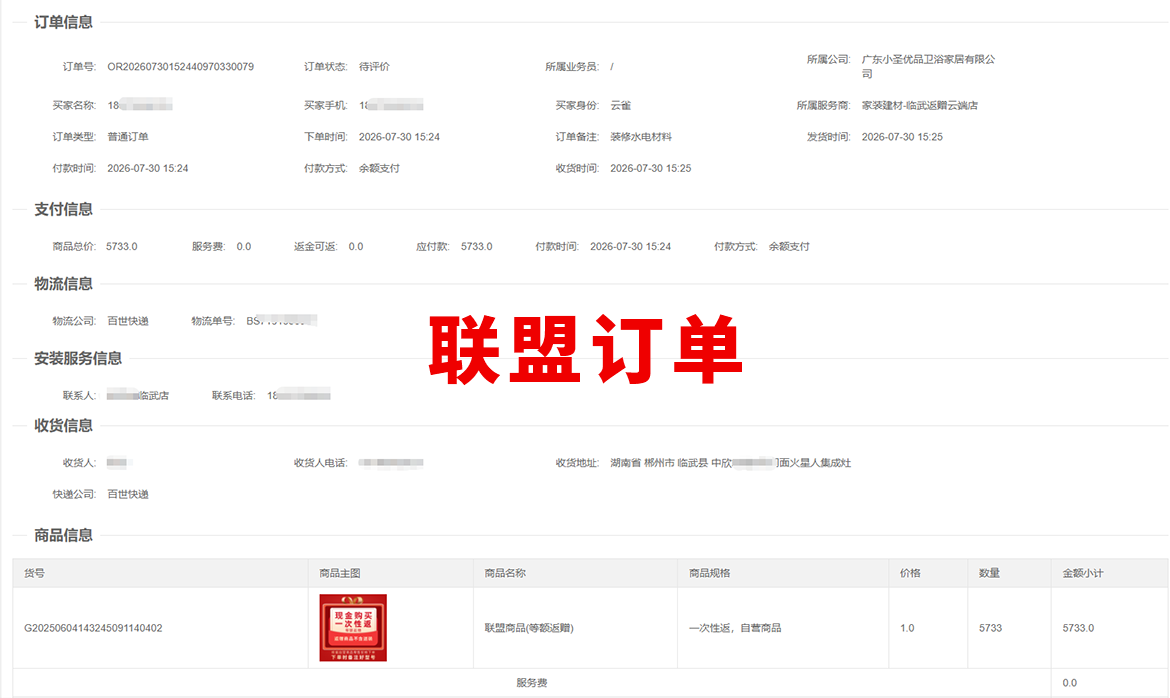Image resolution: width=1170 pixels, height=698 pixels.
Task: Select payment time in 支付信息 row
Action: point(631,246)
